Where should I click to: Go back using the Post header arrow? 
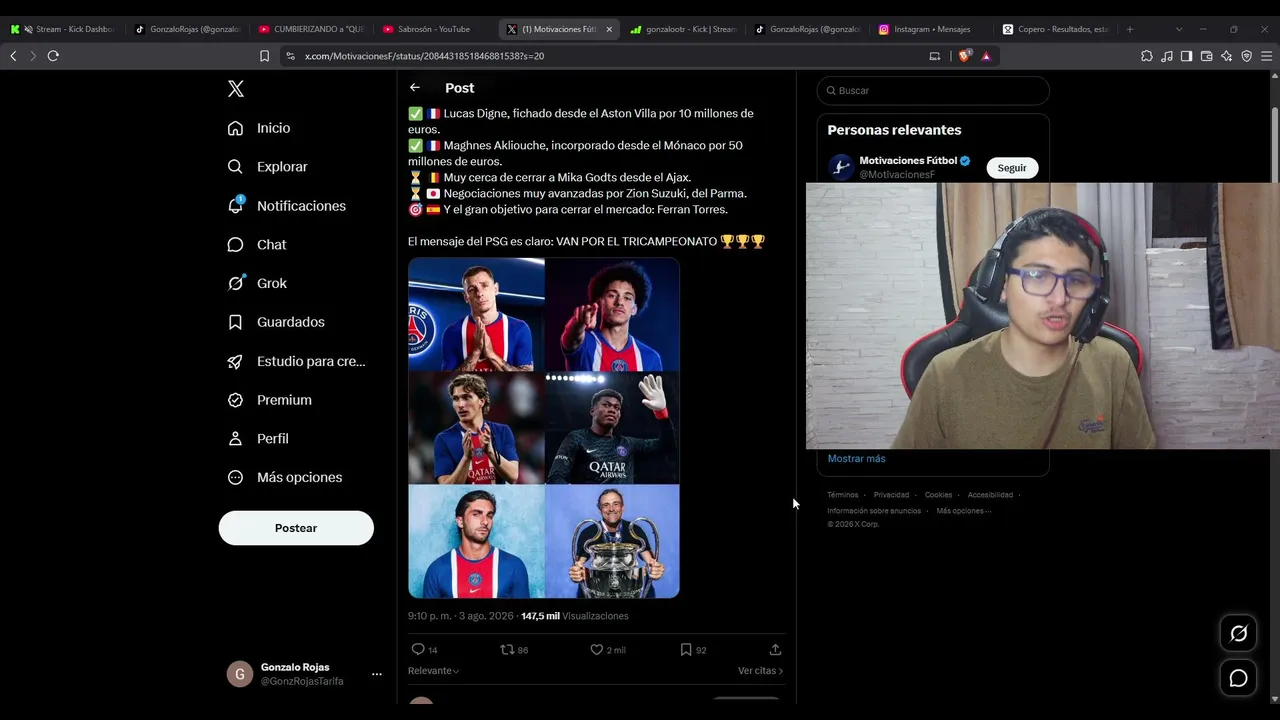[415, 88]
